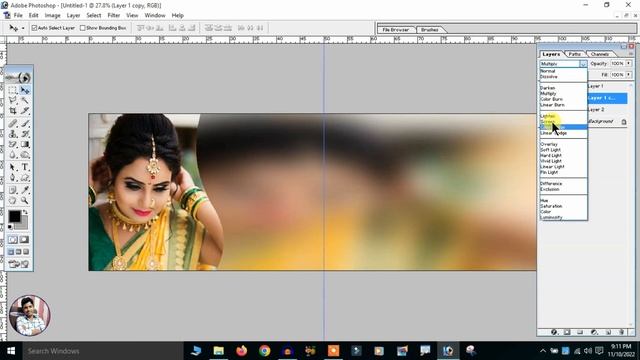Select the Pen tool
This screenshot has width=640, height=360.
coord(13,178)
